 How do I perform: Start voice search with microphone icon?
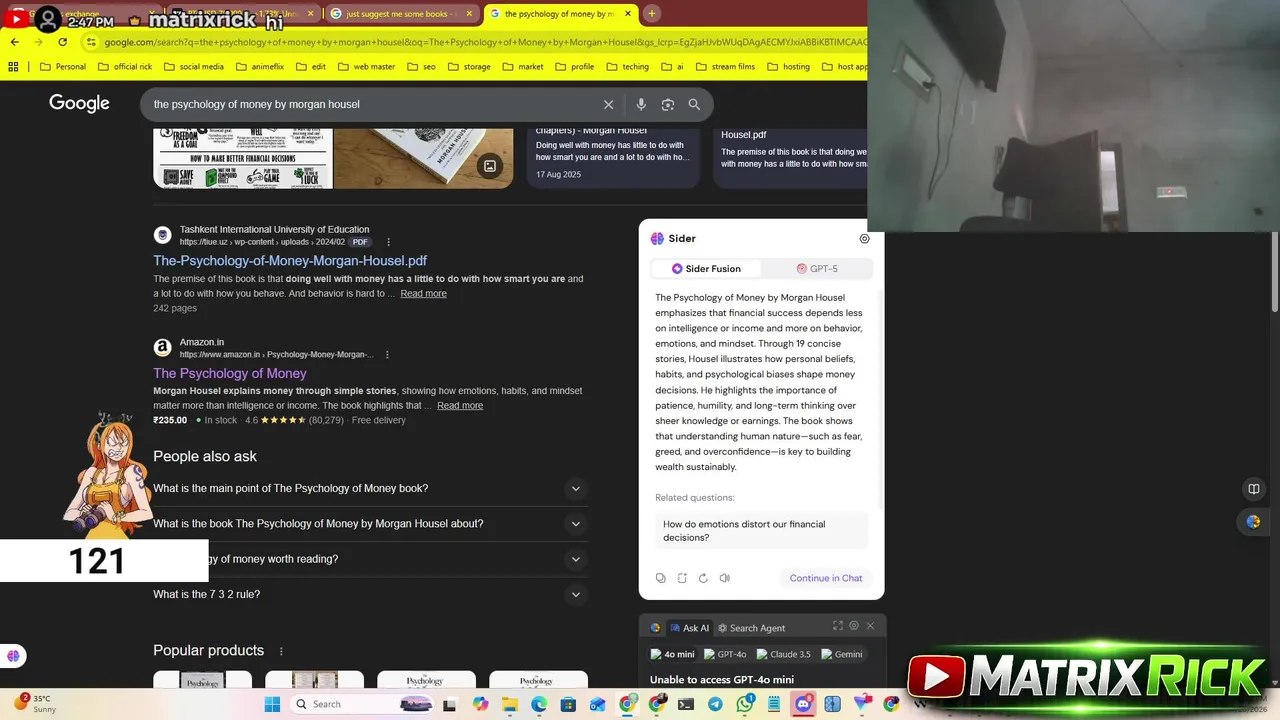pyautogui.click(x=641, y=104)
